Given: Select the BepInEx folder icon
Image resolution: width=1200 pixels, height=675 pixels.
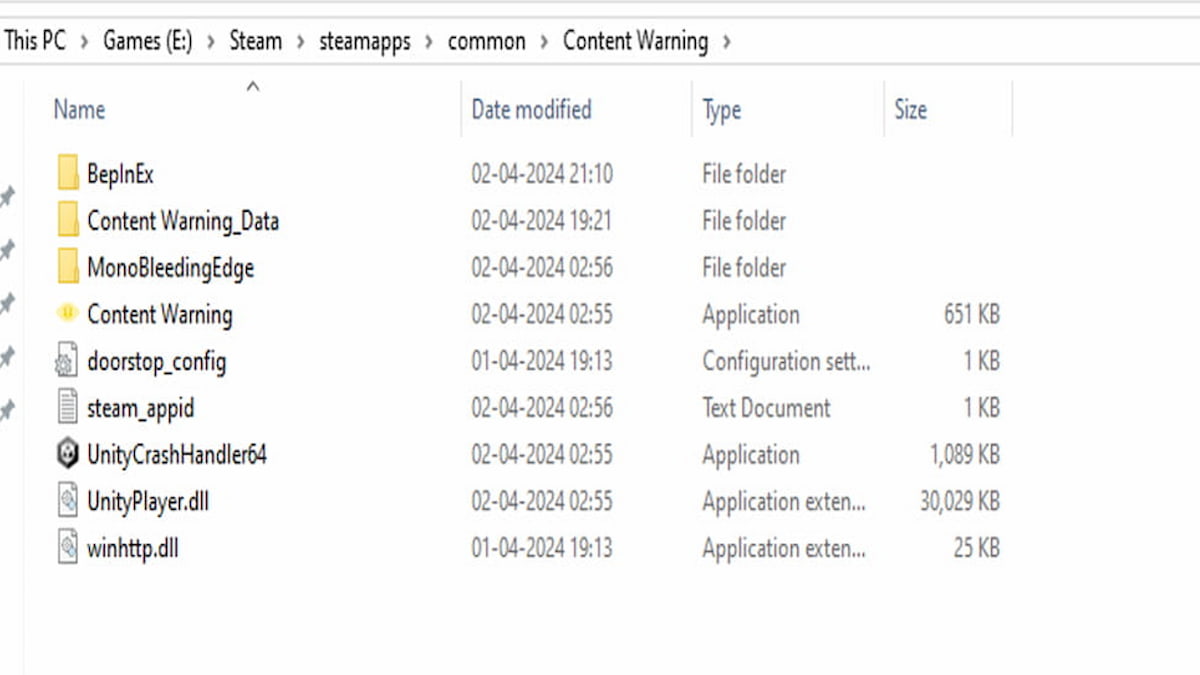Looking at the screenshot, I should tap(67, 174).
